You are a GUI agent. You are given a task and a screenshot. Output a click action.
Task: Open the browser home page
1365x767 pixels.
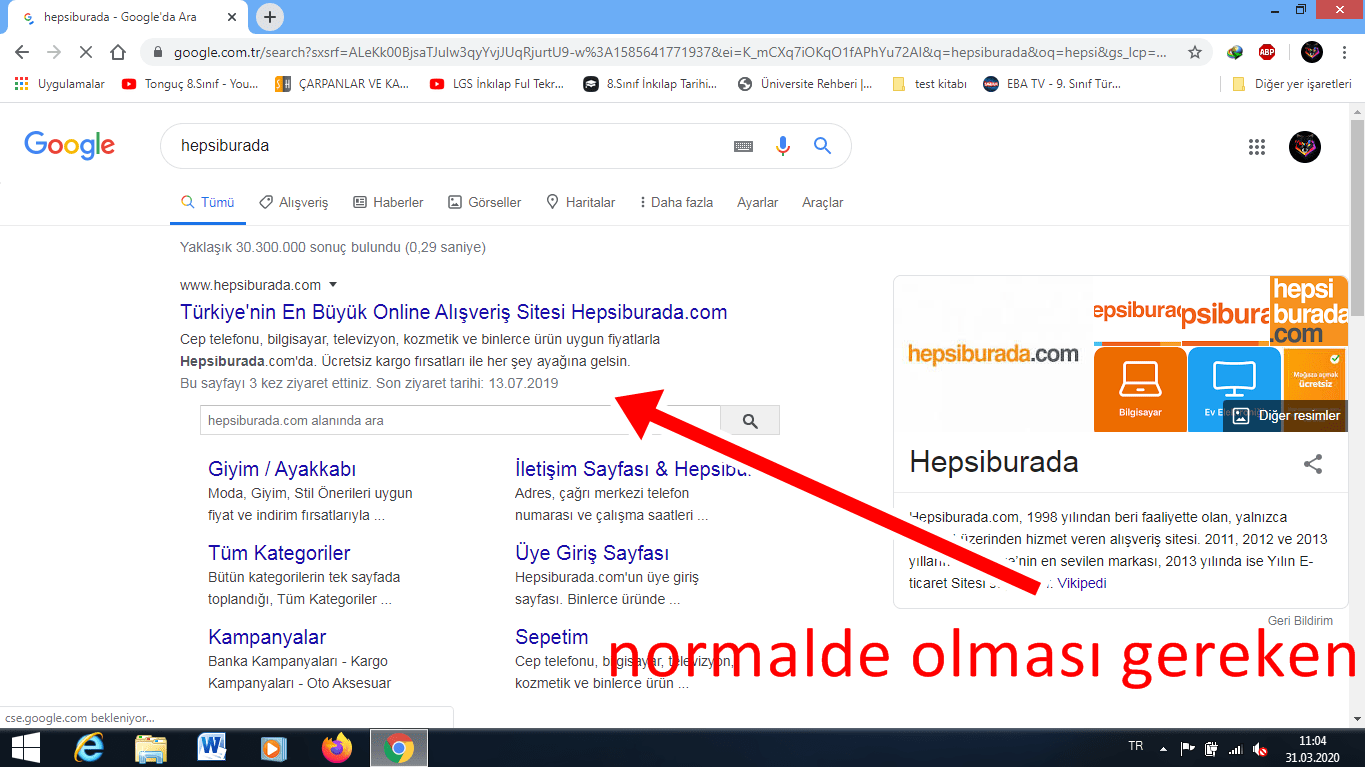click(x=118, y=52)
